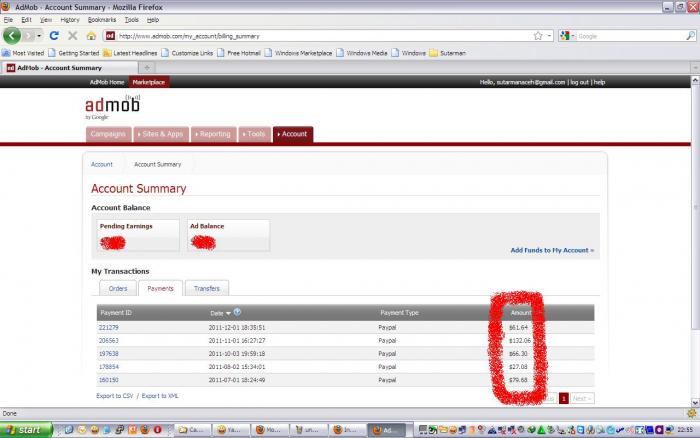The image size is (700, 438).
Task: Open payment ID 160150
Action: pos(108,380)
